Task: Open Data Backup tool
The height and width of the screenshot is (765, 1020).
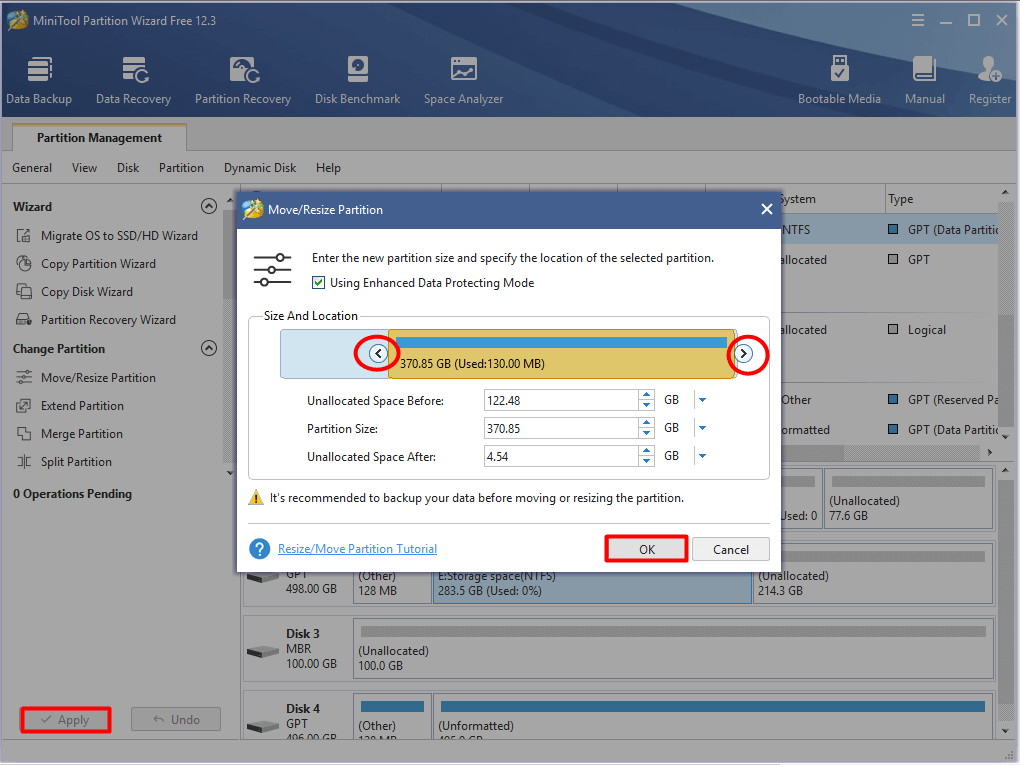Action: pos(39,81)
